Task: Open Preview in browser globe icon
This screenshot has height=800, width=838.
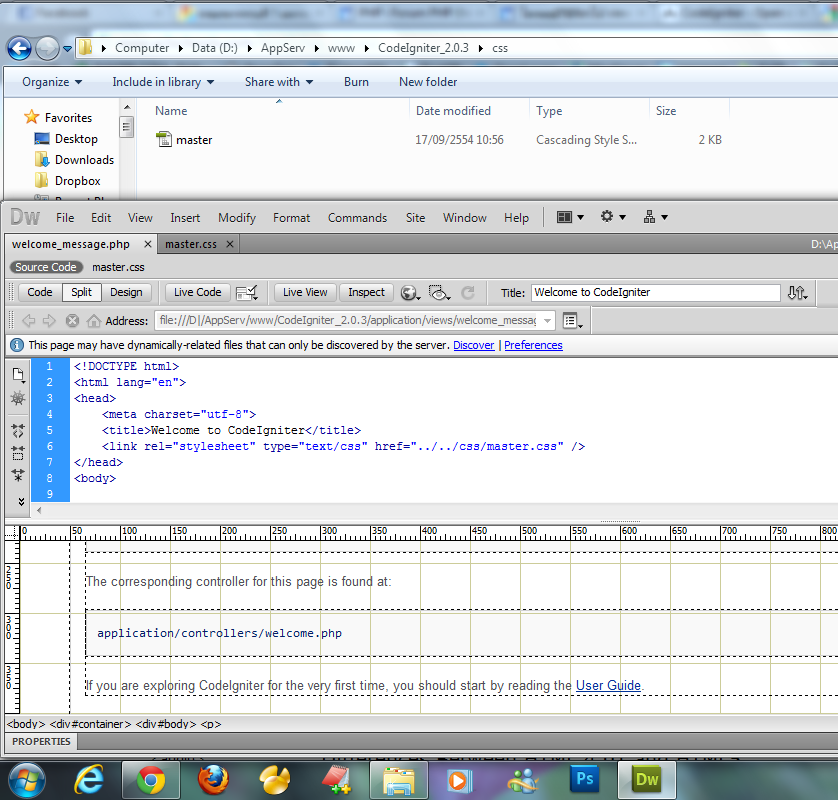Action: tap(410, 293)
